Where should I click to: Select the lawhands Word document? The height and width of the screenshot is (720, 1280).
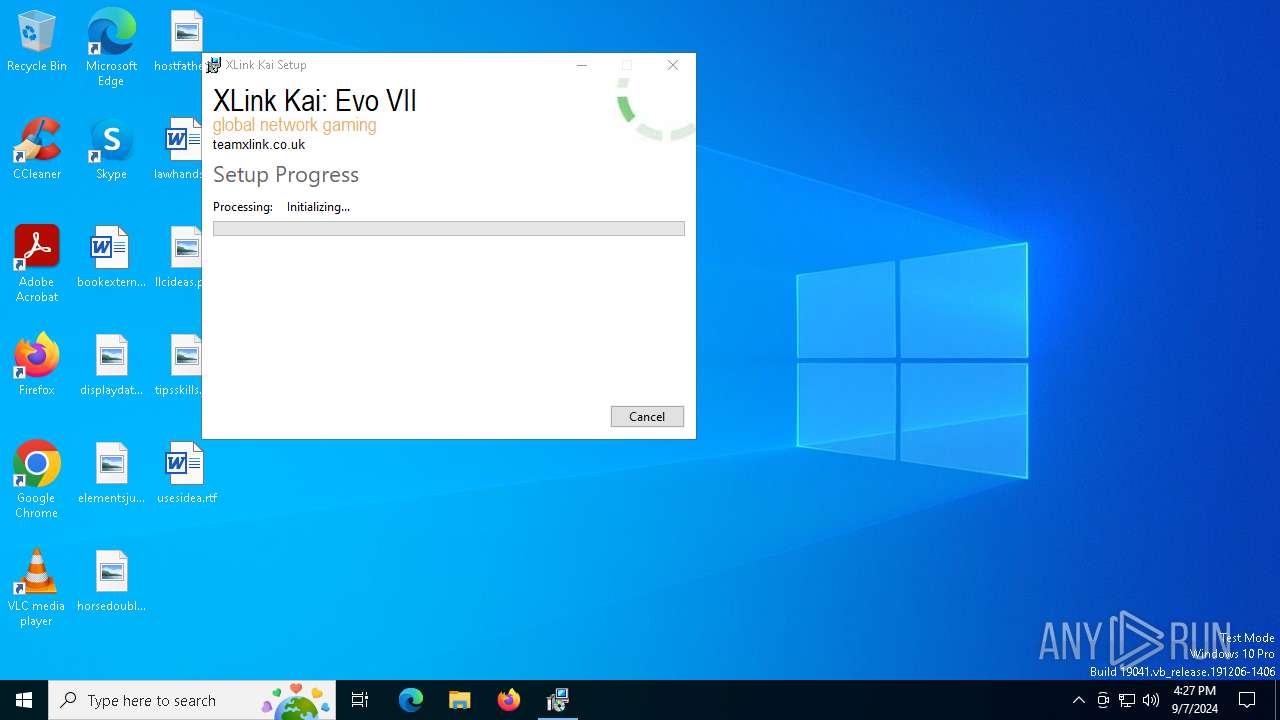pyautogui.click(x=180, y=150)
